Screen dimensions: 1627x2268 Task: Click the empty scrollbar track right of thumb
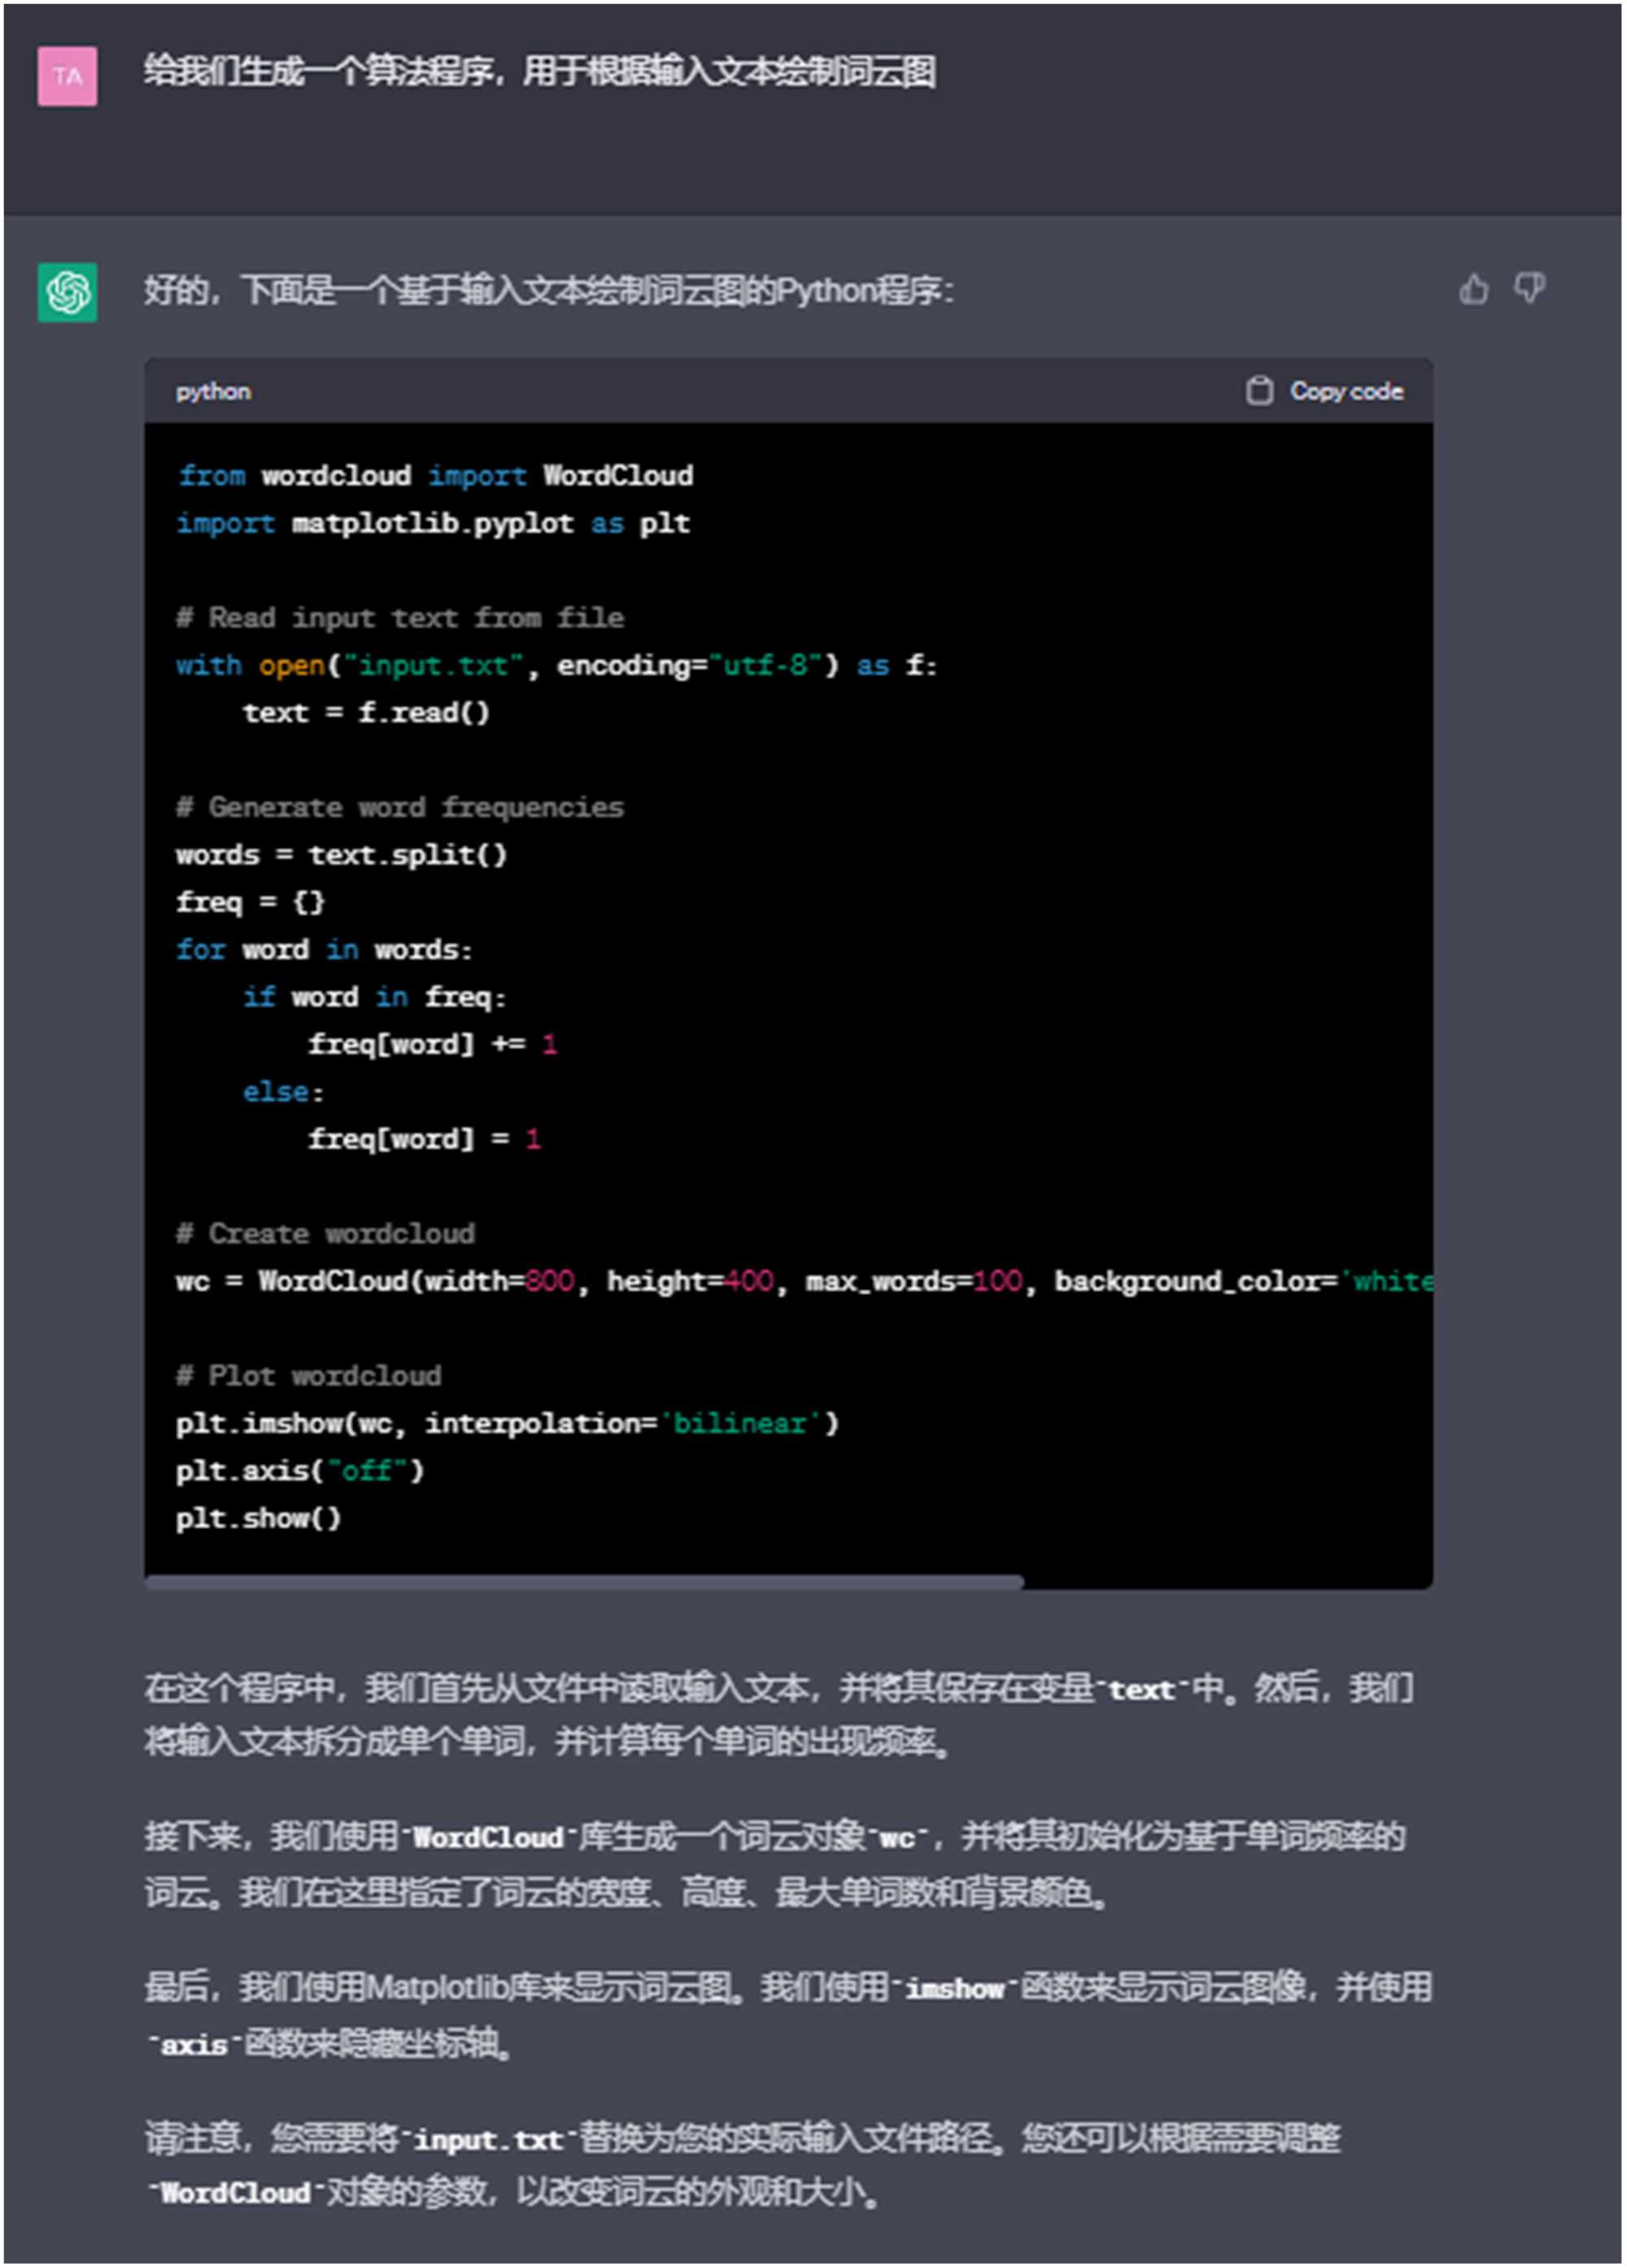pyautogui.click(x=1228, y=1582)
